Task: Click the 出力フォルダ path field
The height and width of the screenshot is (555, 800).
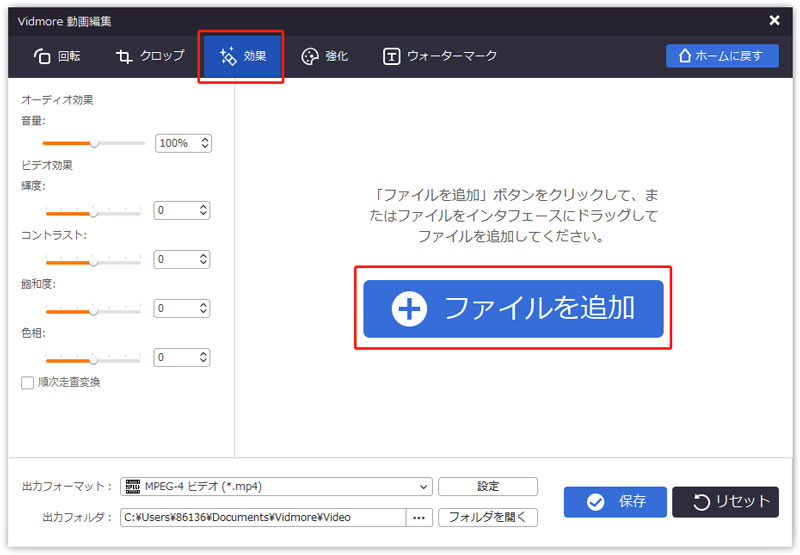Action: click(263, 517)
